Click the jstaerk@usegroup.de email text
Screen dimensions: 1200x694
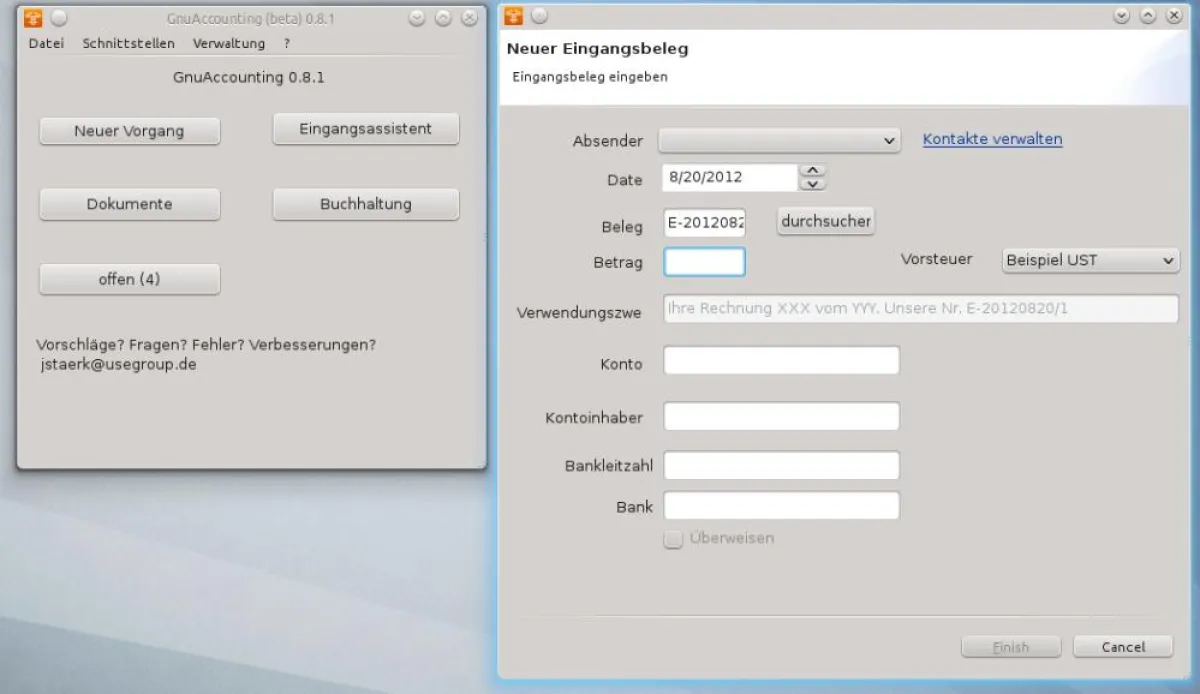118,364
